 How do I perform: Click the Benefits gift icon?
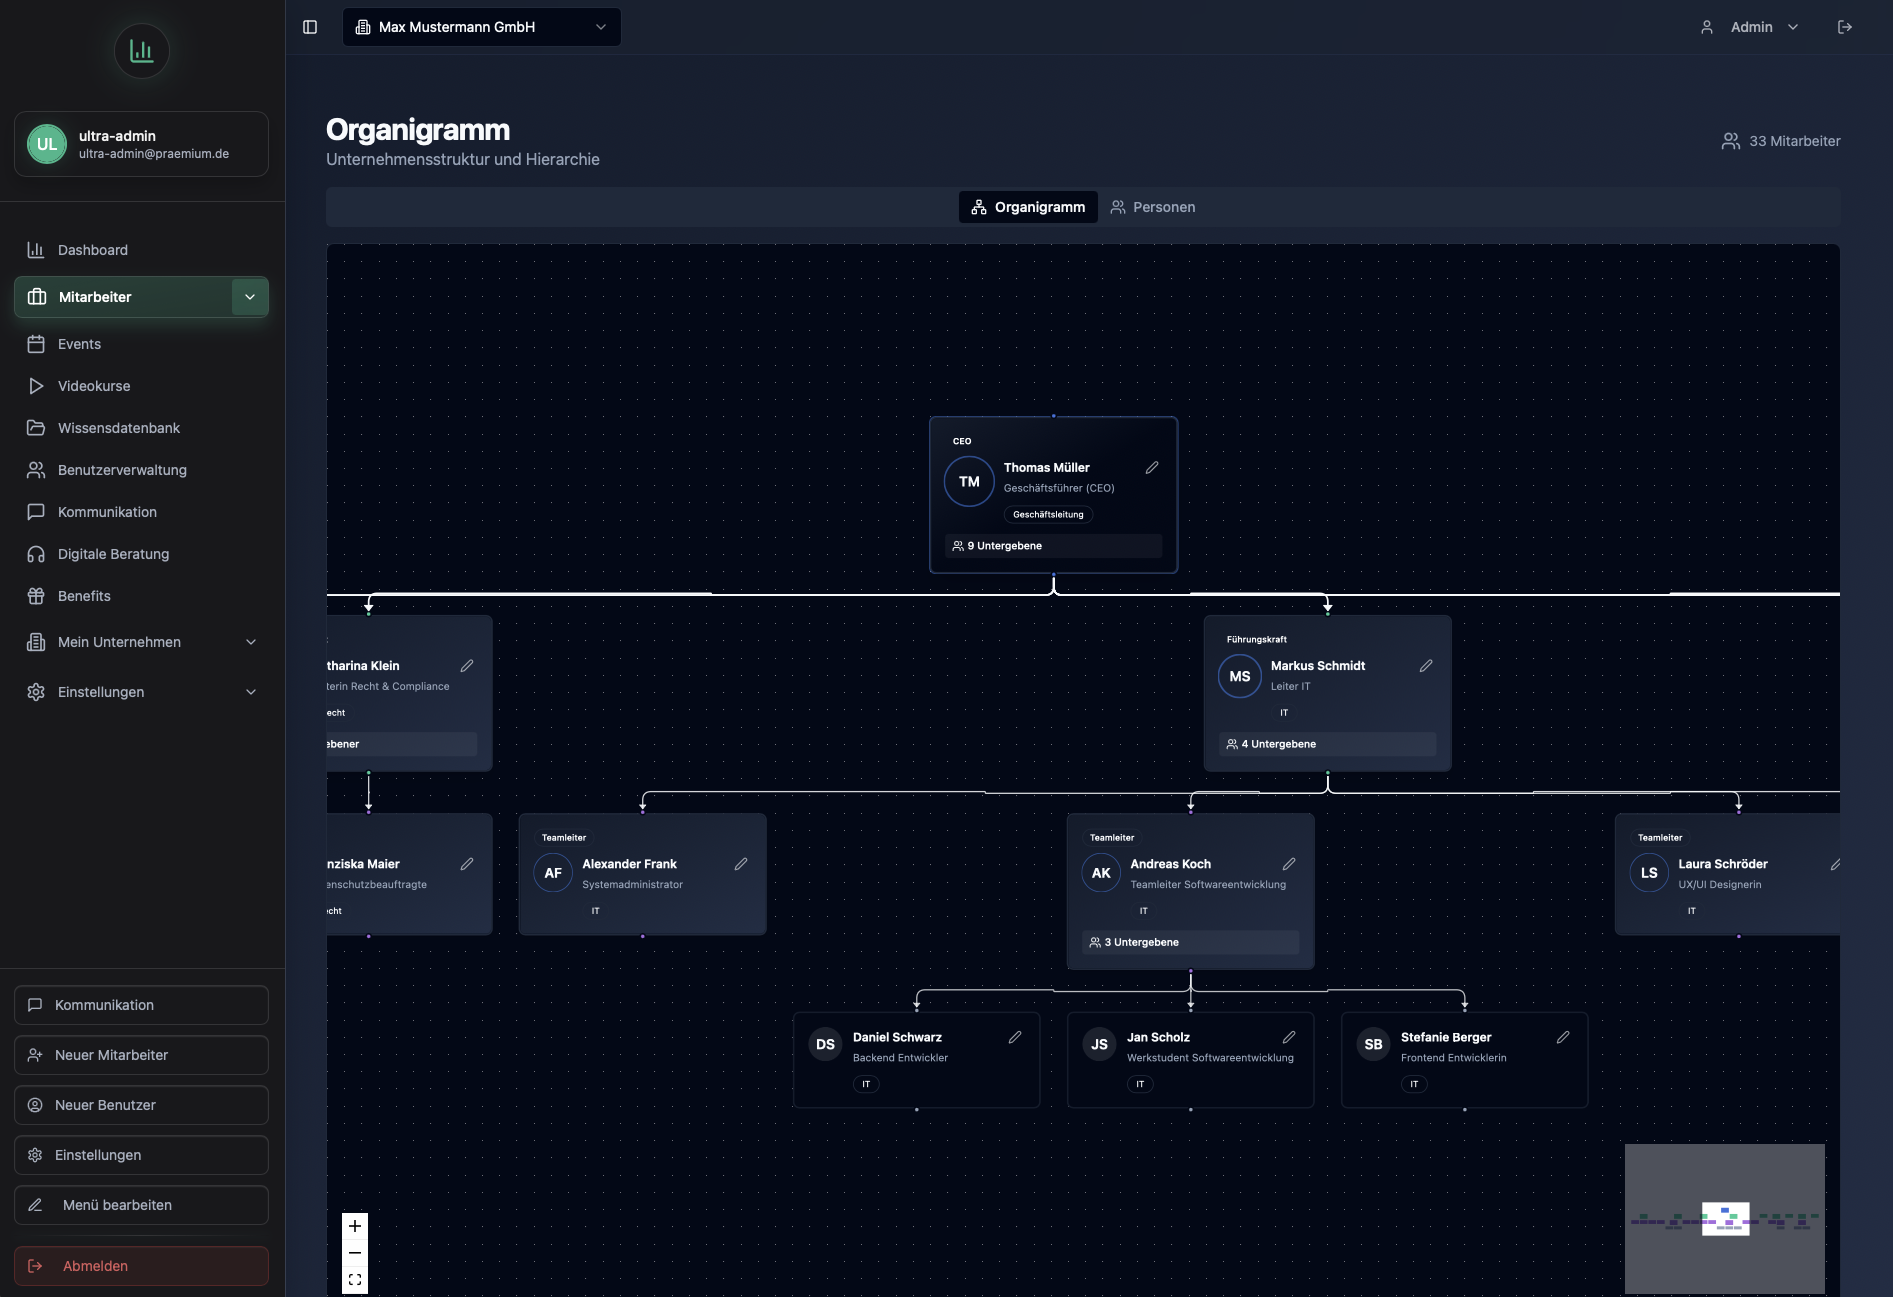36,596
